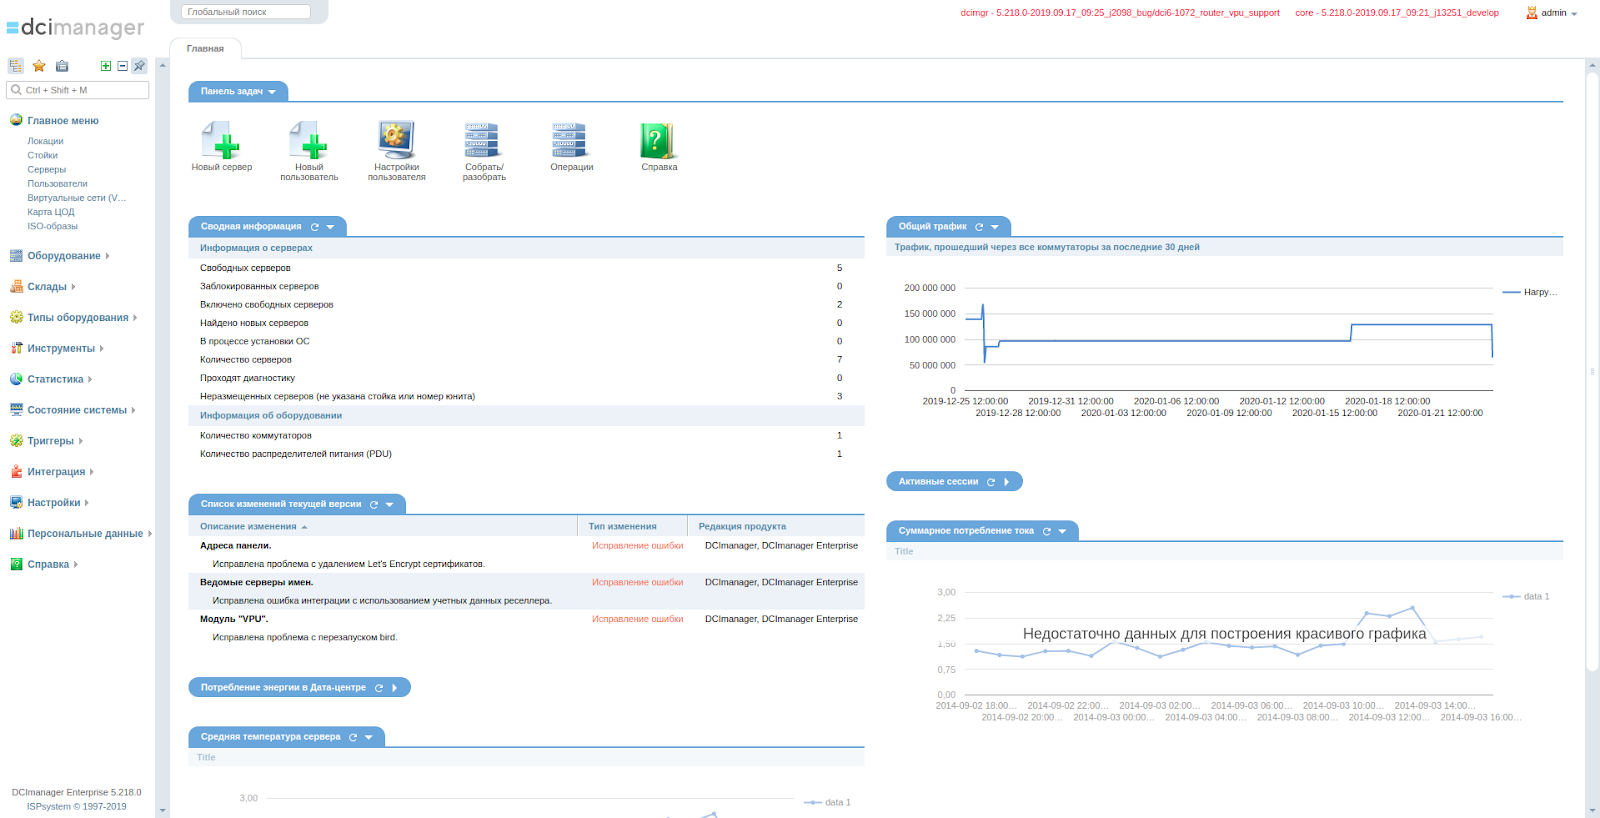Toggle data 1 in temperature chart legend

tap(827, 802)
